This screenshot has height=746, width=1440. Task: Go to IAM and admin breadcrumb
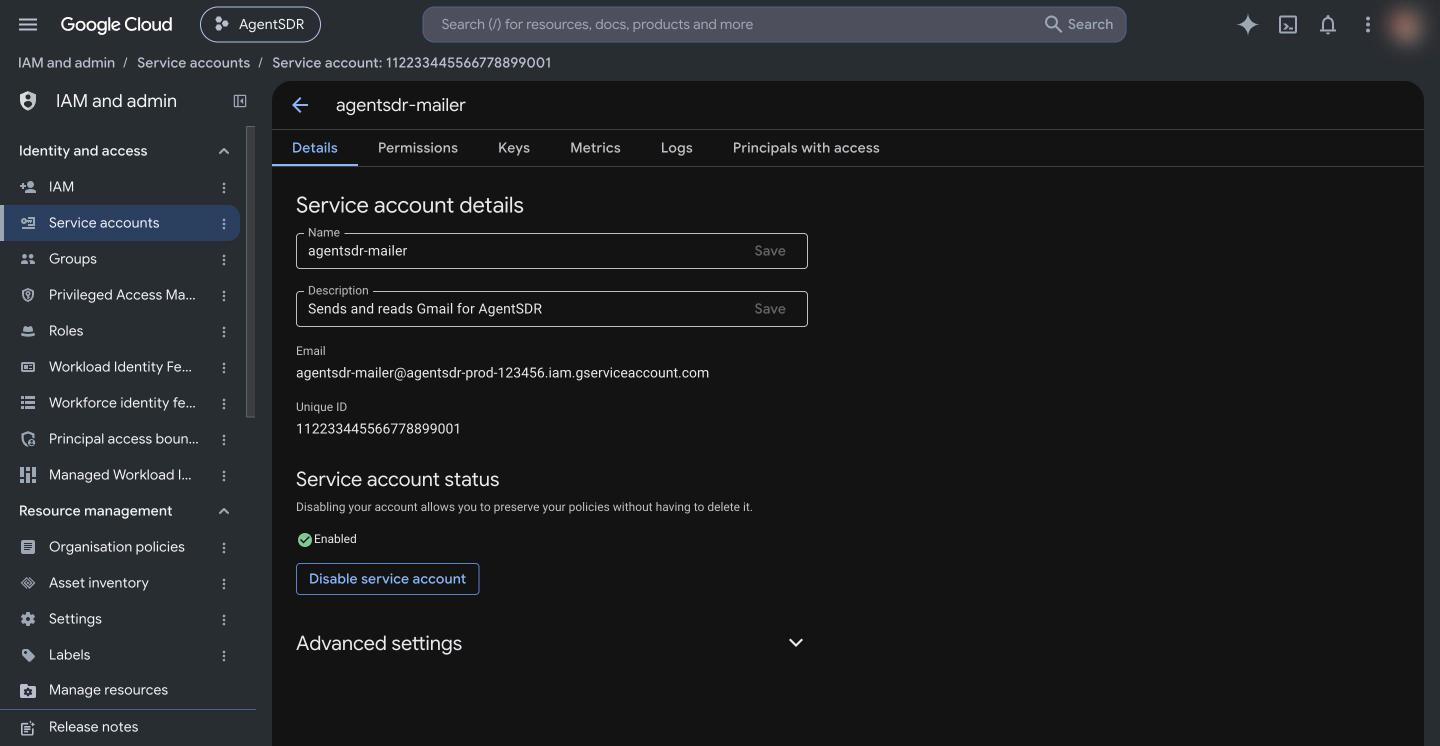[66, 62]
